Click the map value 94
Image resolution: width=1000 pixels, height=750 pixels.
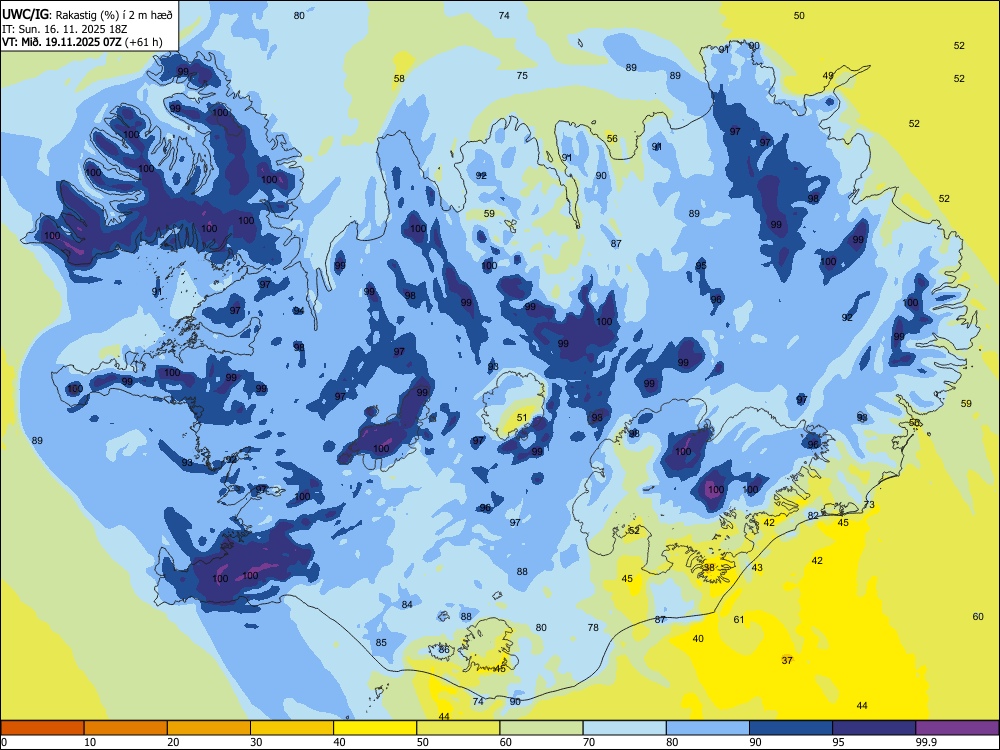(x=298, y=311)
